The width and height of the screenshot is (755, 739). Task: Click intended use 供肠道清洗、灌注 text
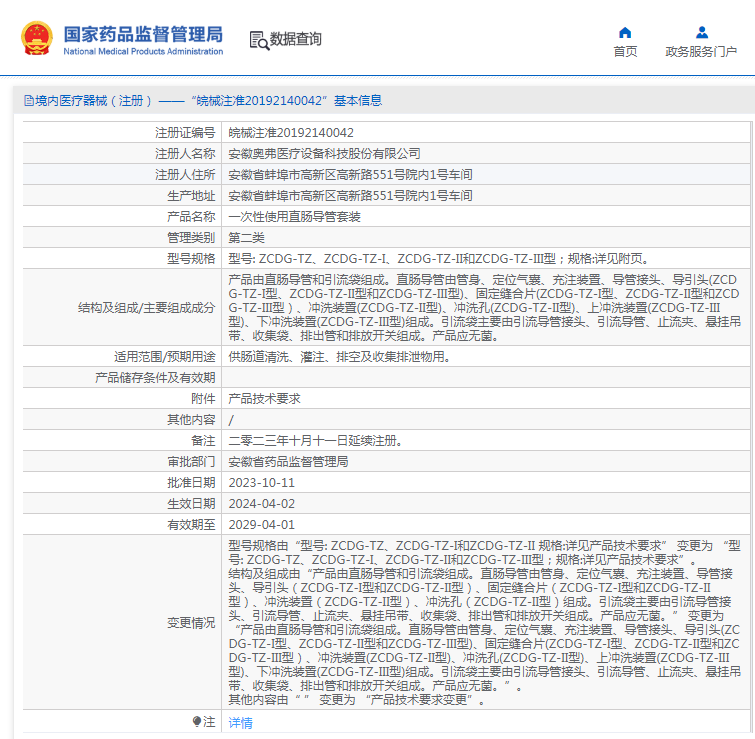(x=339, y=357)
